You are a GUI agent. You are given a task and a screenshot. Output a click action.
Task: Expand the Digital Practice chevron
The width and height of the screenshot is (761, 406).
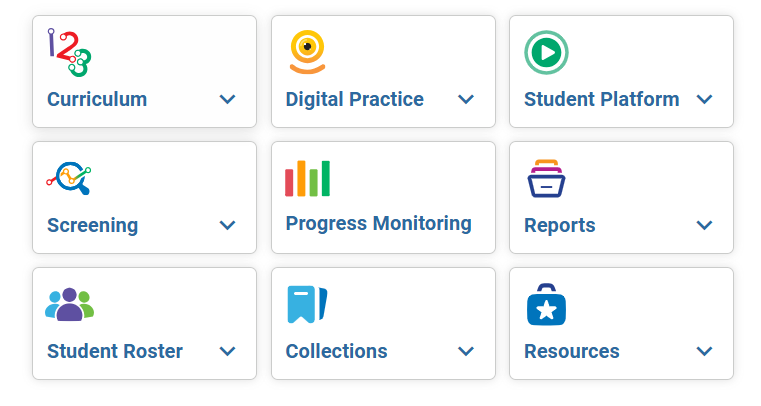tap(466, 99)
